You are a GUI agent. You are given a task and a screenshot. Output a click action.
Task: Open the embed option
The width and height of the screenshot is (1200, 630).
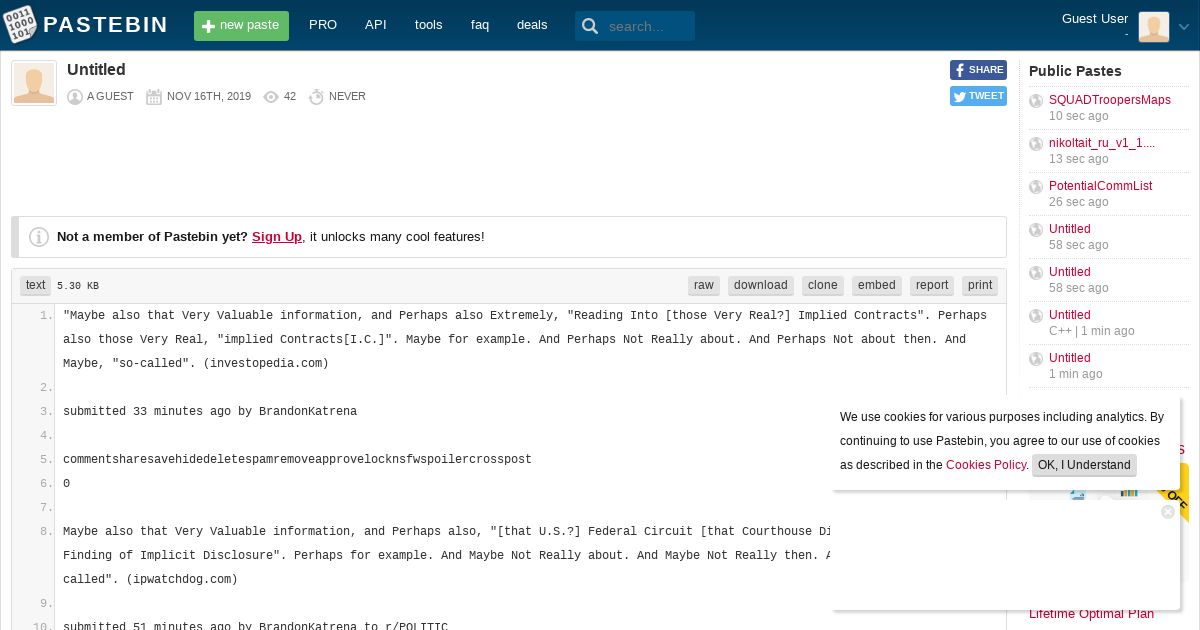877,286
